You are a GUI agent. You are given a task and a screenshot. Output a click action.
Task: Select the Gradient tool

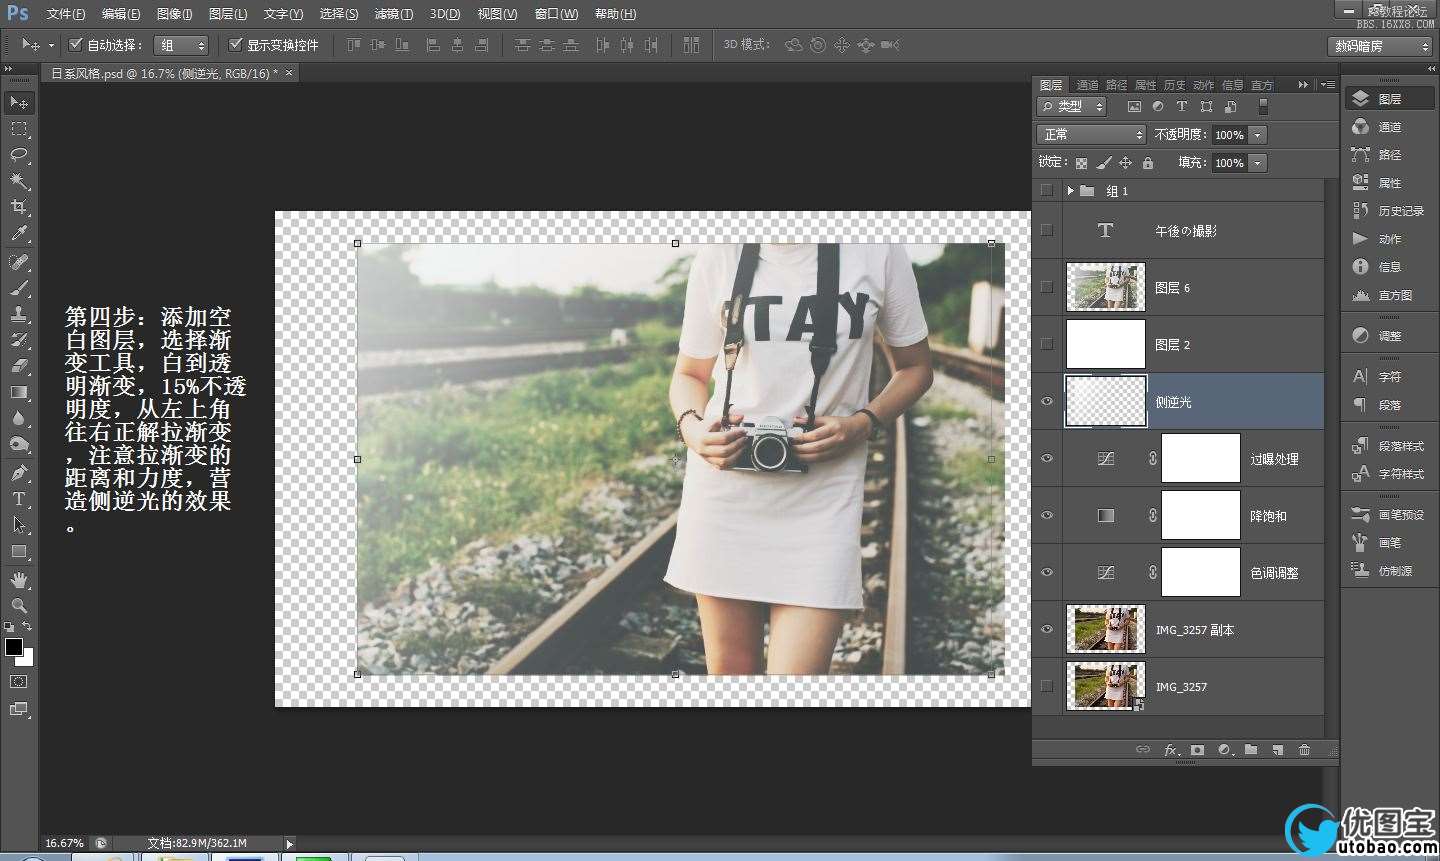(19, 392)
